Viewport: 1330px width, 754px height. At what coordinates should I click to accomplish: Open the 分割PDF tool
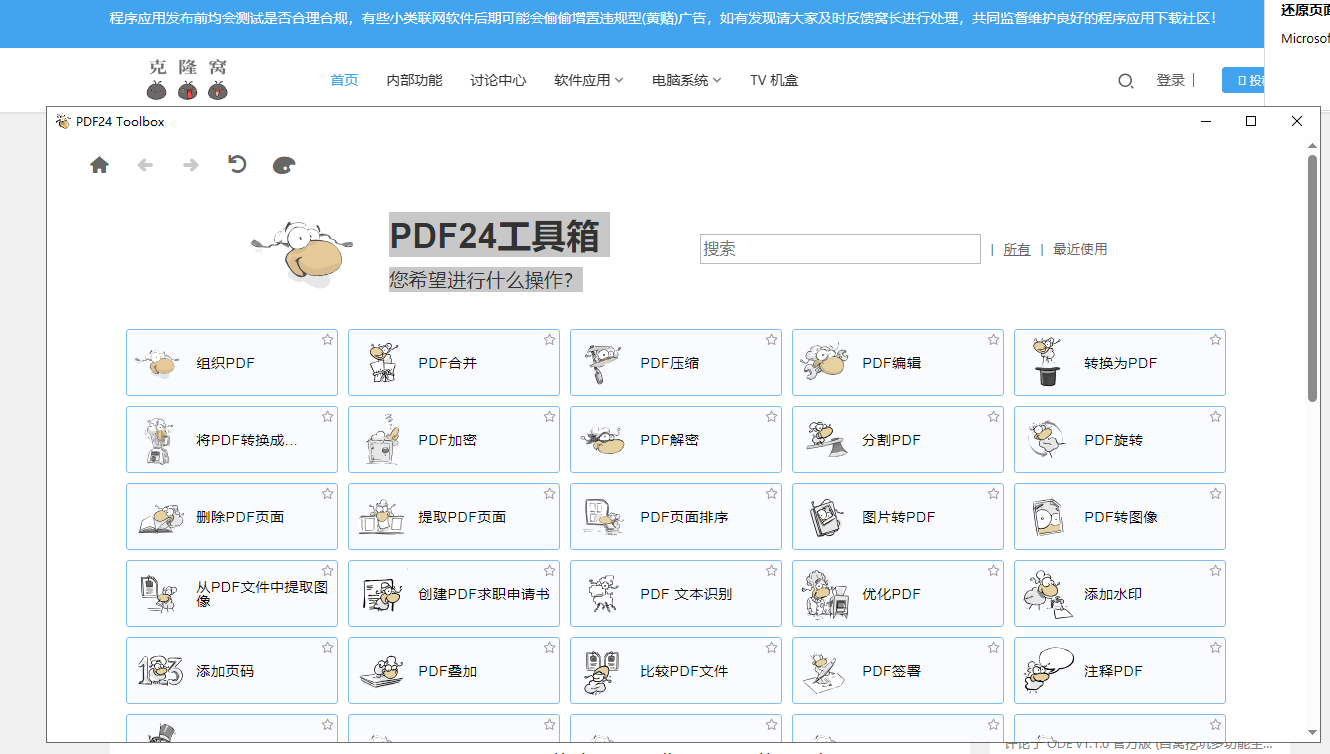pyautogui.click(x=898, y=440)
